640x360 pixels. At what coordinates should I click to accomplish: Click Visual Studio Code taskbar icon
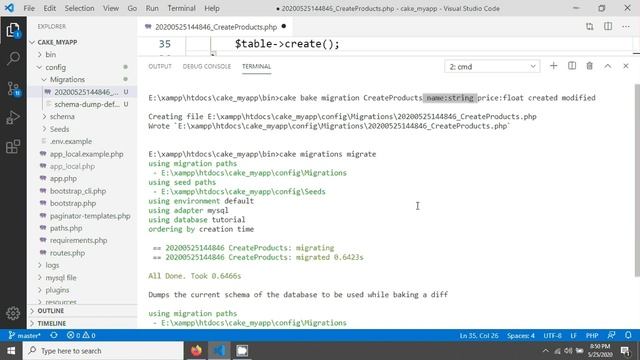(x=219, y=351)
